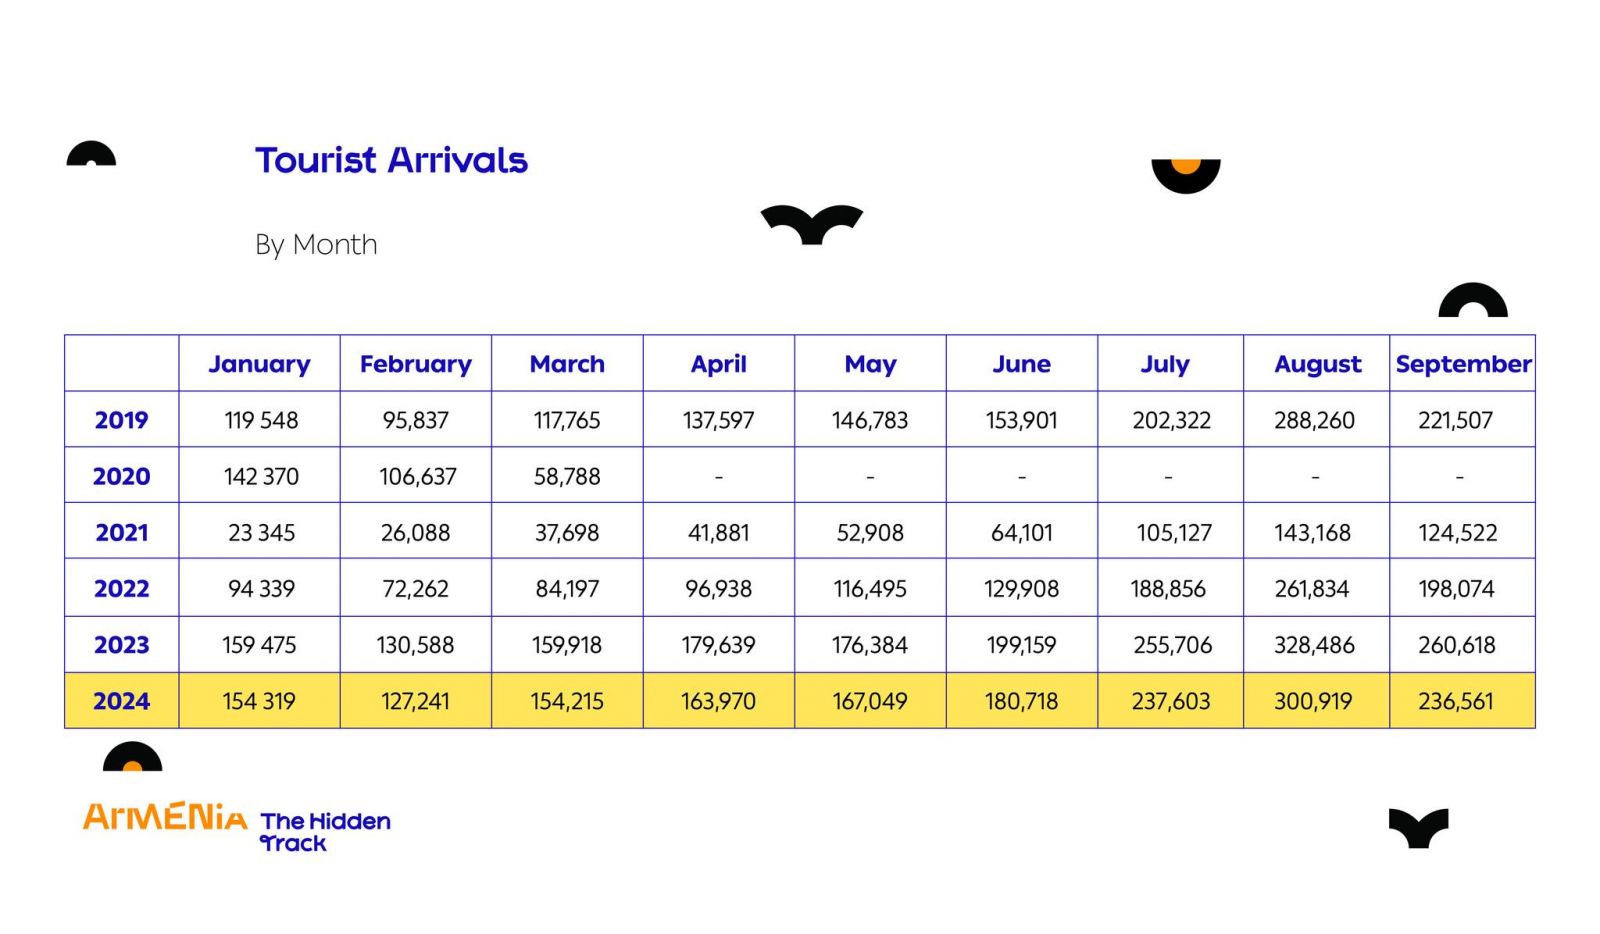This screenshot has width=1600, height=934.
Task: Click the highlighted 2024 row label
Action: coord(121,701)
